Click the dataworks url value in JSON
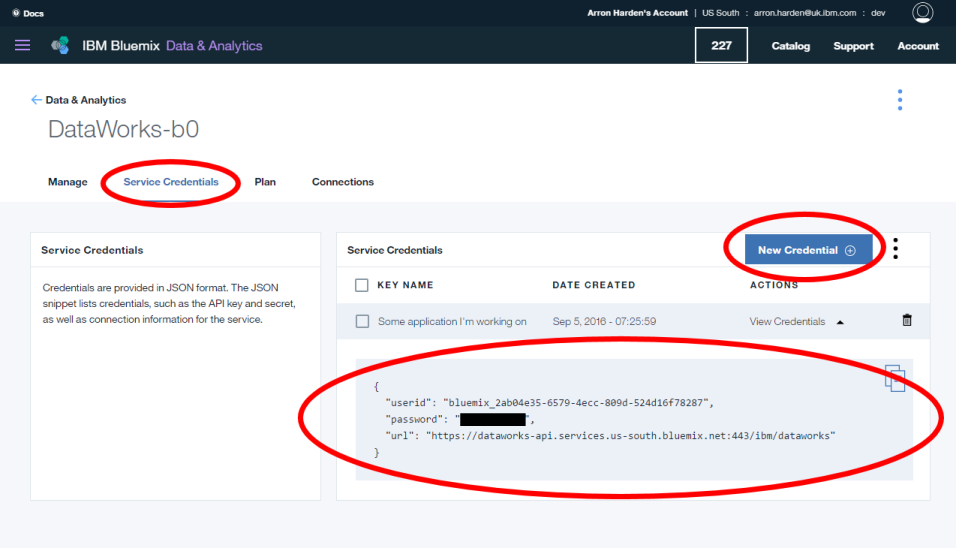 [x=630, y=436]
